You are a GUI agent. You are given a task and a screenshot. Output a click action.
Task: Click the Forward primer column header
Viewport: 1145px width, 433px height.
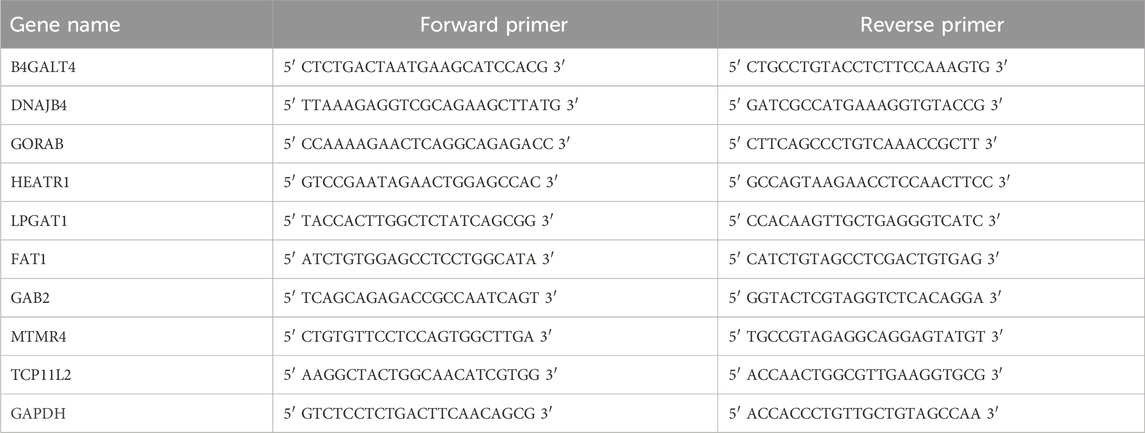point(495,24)
